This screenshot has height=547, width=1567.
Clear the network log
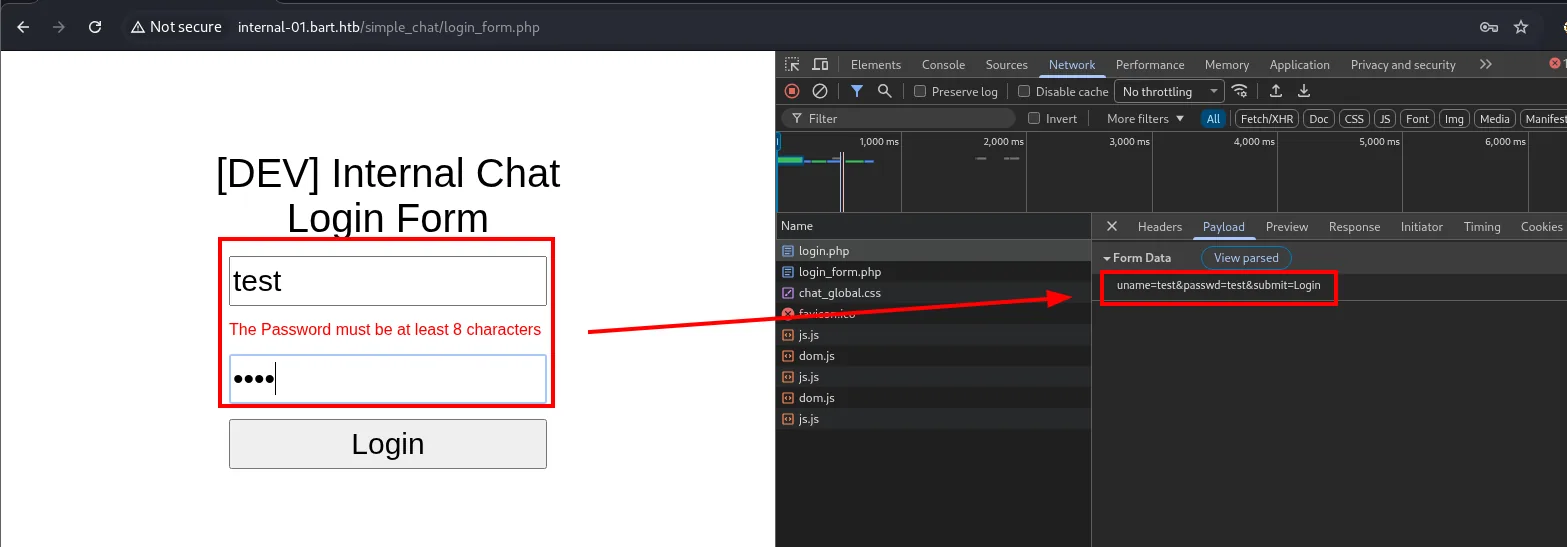820,91
